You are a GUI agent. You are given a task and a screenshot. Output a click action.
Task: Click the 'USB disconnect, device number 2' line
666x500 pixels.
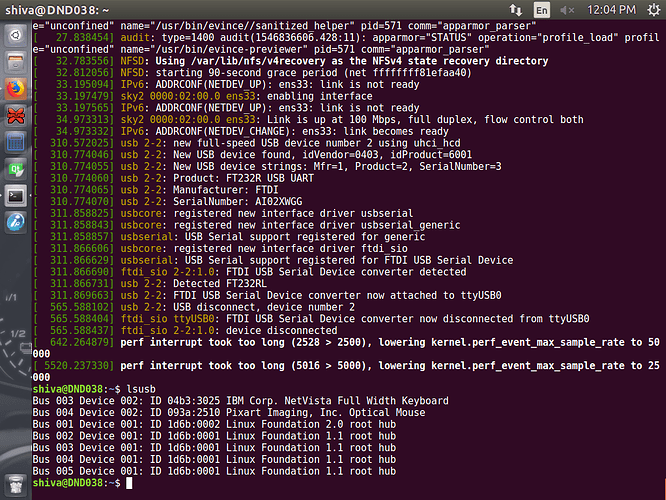(194, 307)
